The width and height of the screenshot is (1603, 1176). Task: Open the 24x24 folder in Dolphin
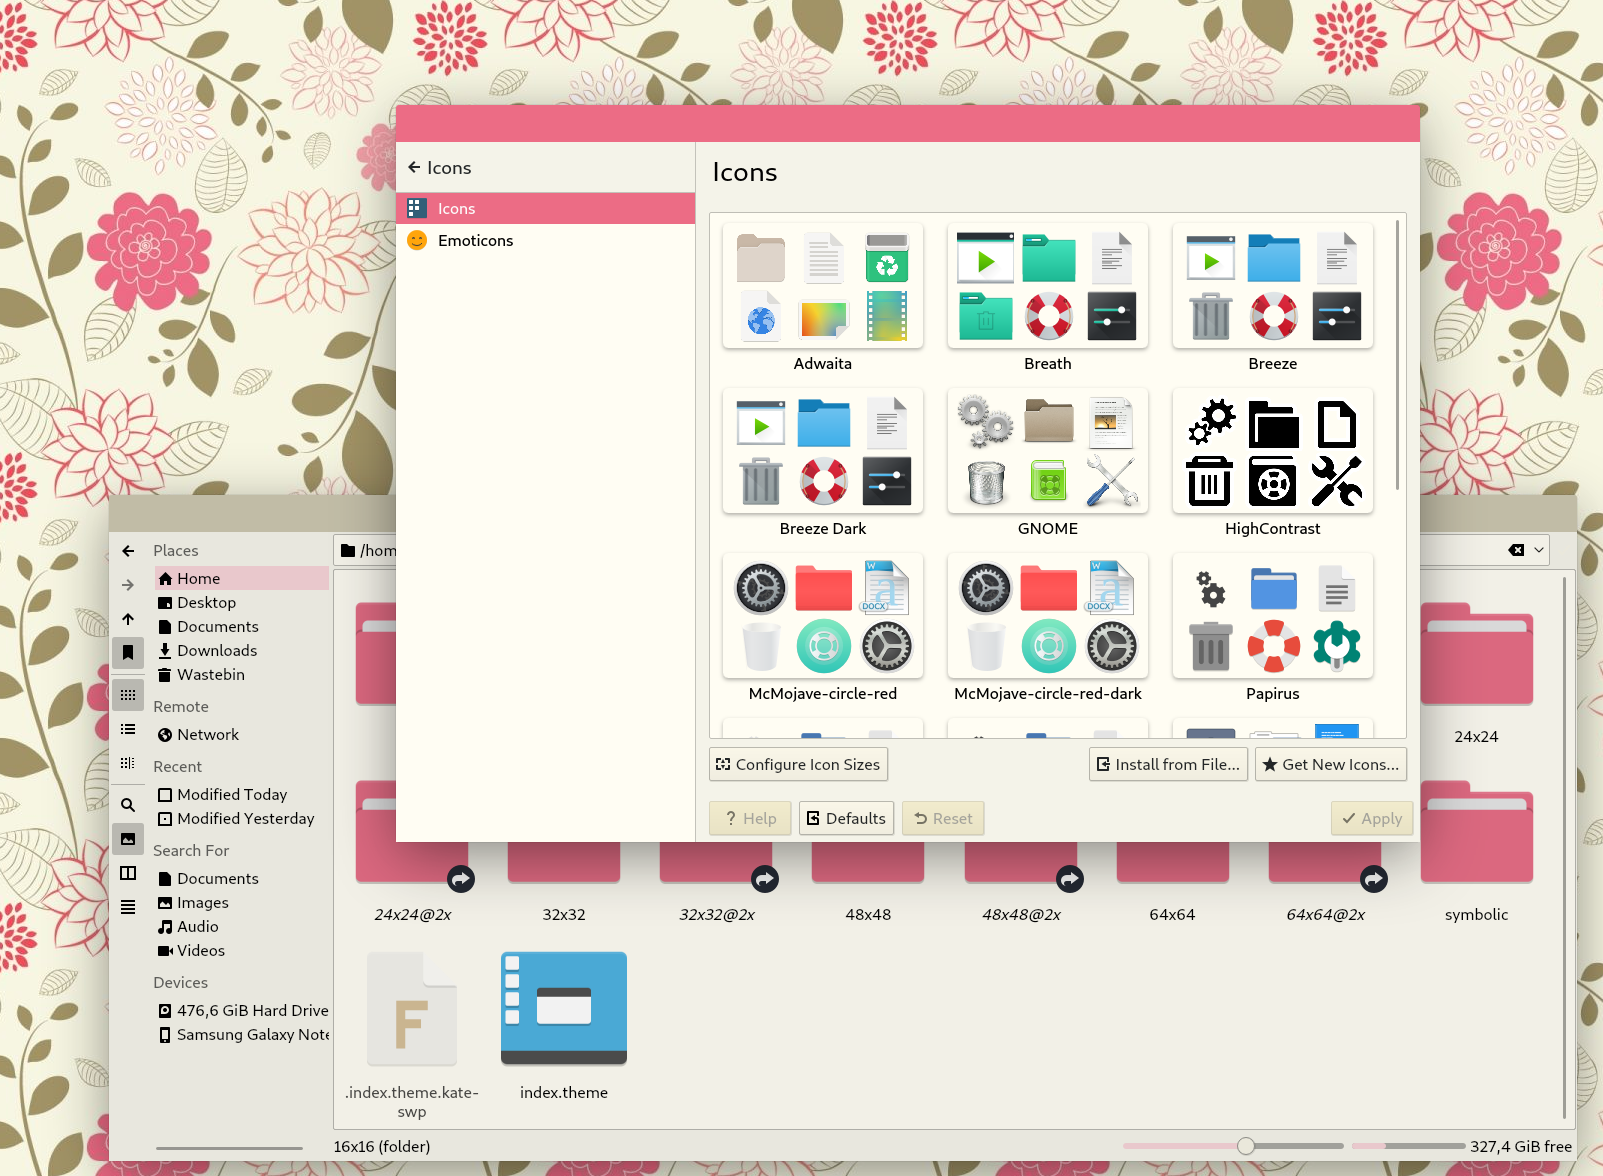1477,675
